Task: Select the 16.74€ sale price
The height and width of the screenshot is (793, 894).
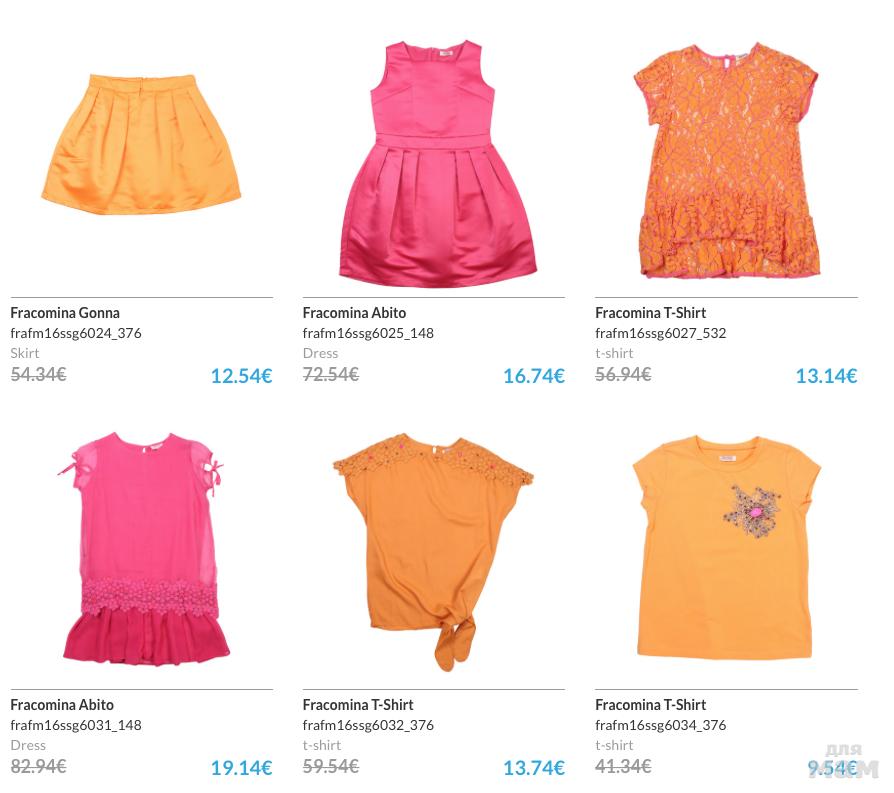Action: pos(534,376)
